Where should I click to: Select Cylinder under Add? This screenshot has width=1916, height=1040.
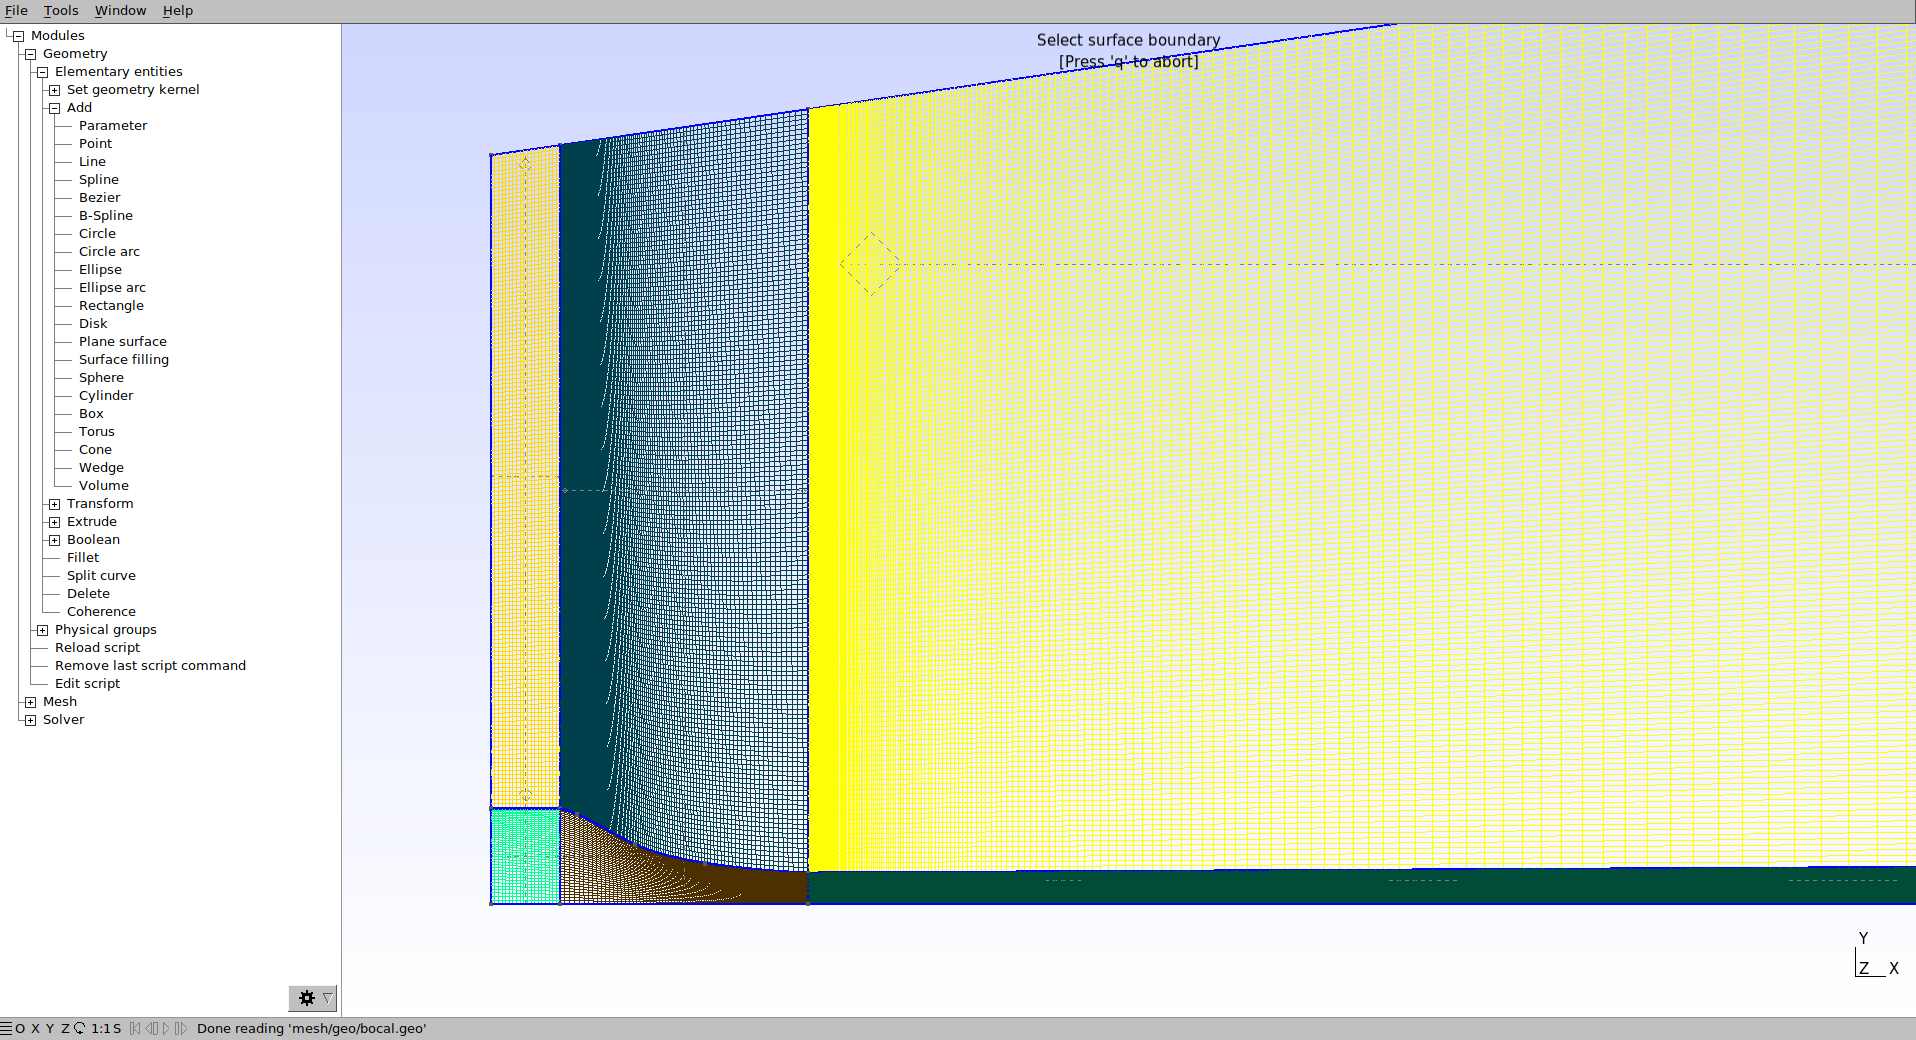pos(106,396)
